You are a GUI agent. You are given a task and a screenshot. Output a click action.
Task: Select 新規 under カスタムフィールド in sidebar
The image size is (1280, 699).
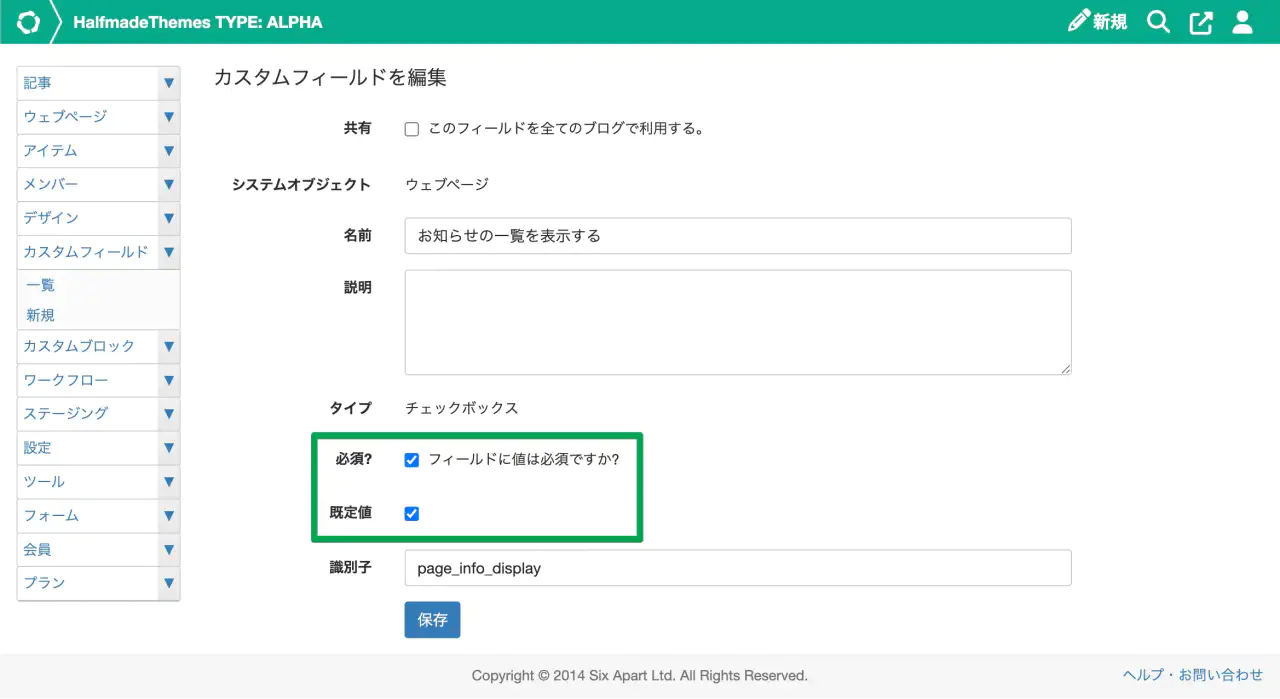(41, 315)
